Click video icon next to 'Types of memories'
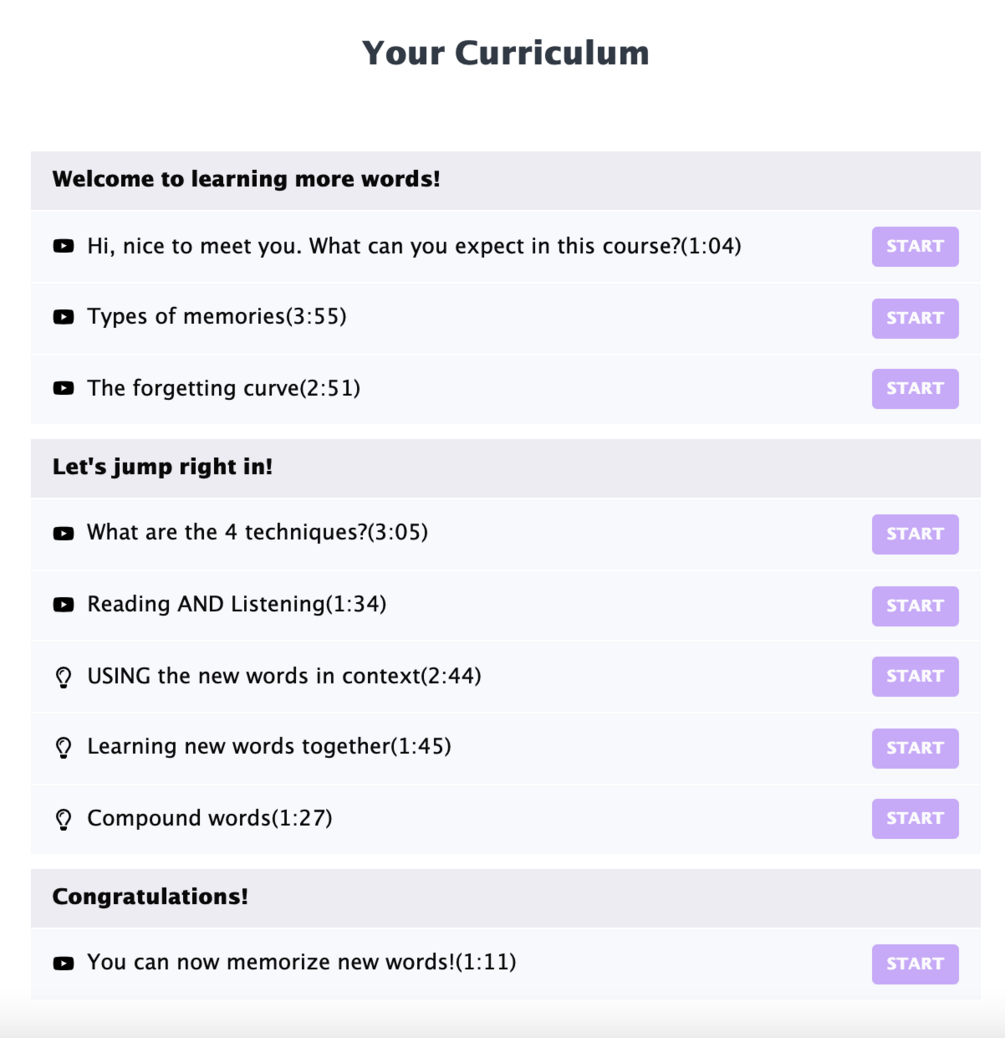 pyautogui.click(x=63, y=317)
